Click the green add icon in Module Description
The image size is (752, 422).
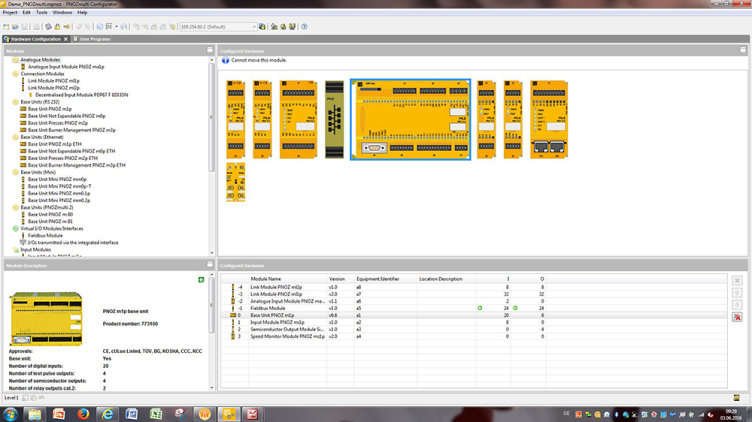[x=201, y=279]
